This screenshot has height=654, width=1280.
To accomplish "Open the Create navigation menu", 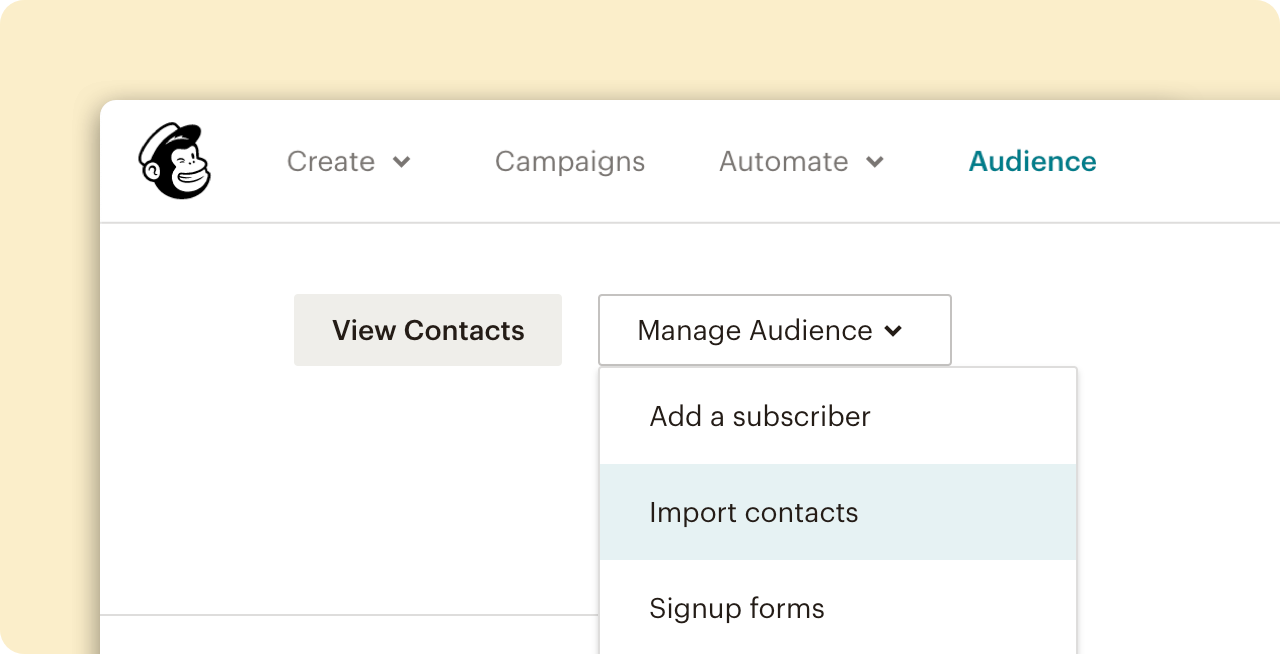I will point(348,161).
